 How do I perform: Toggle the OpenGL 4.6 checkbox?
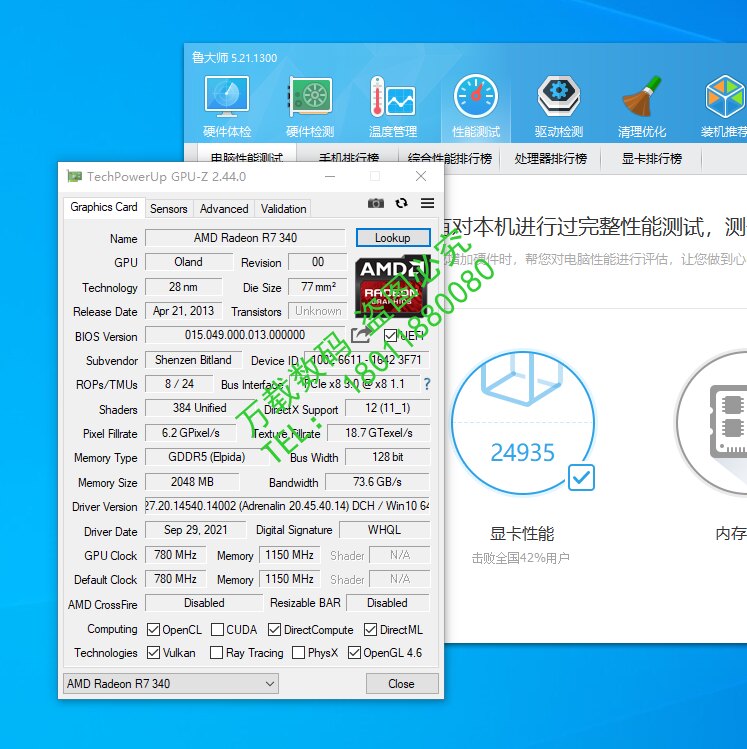click(354, 653)
